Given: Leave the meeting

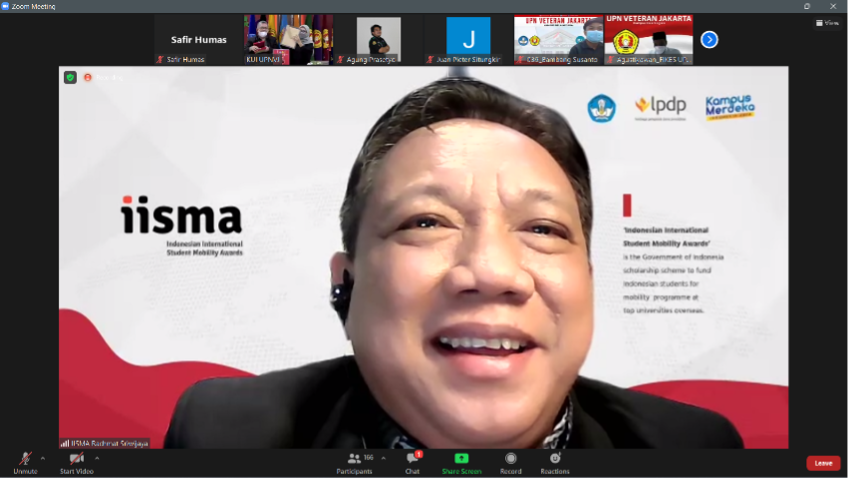Looking at the screenshot, I should click(x=823, y=463).
